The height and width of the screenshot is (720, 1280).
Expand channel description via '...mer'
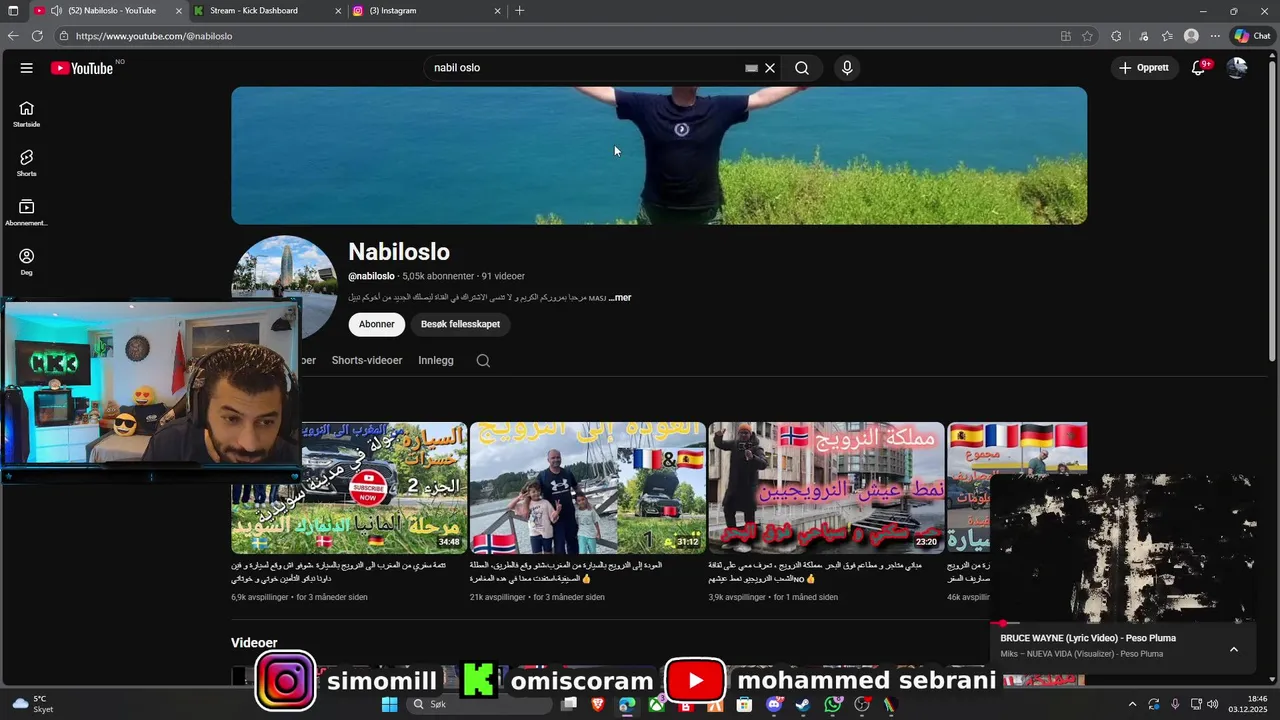(620, 297)
